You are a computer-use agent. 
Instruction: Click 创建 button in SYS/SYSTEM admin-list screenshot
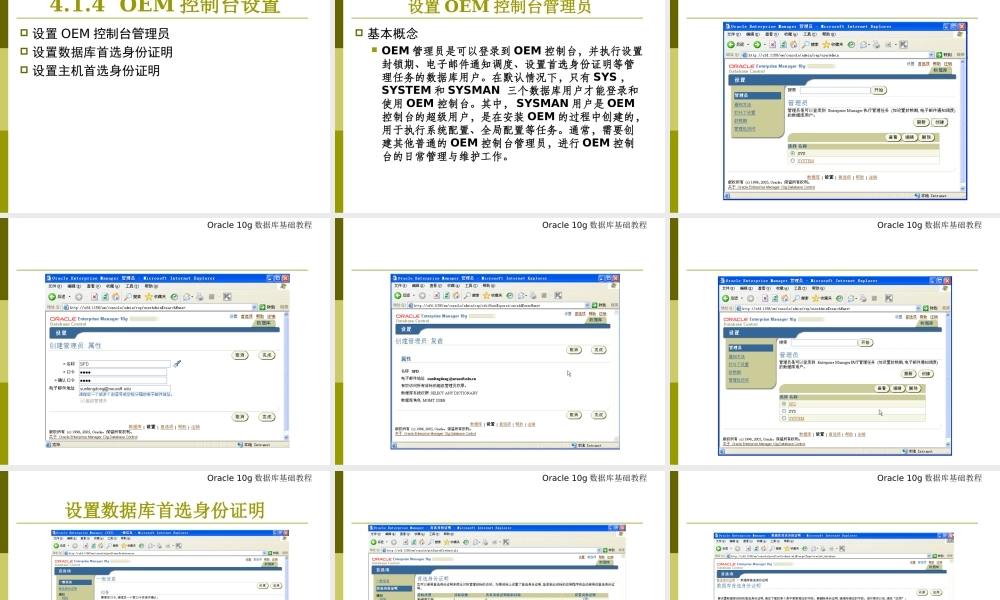[939, 122]
